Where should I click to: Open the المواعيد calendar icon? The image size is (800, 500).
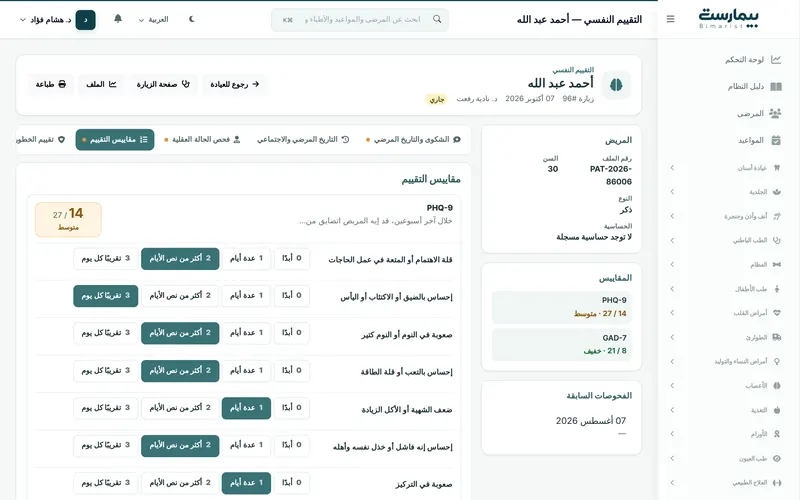[776, 140]
